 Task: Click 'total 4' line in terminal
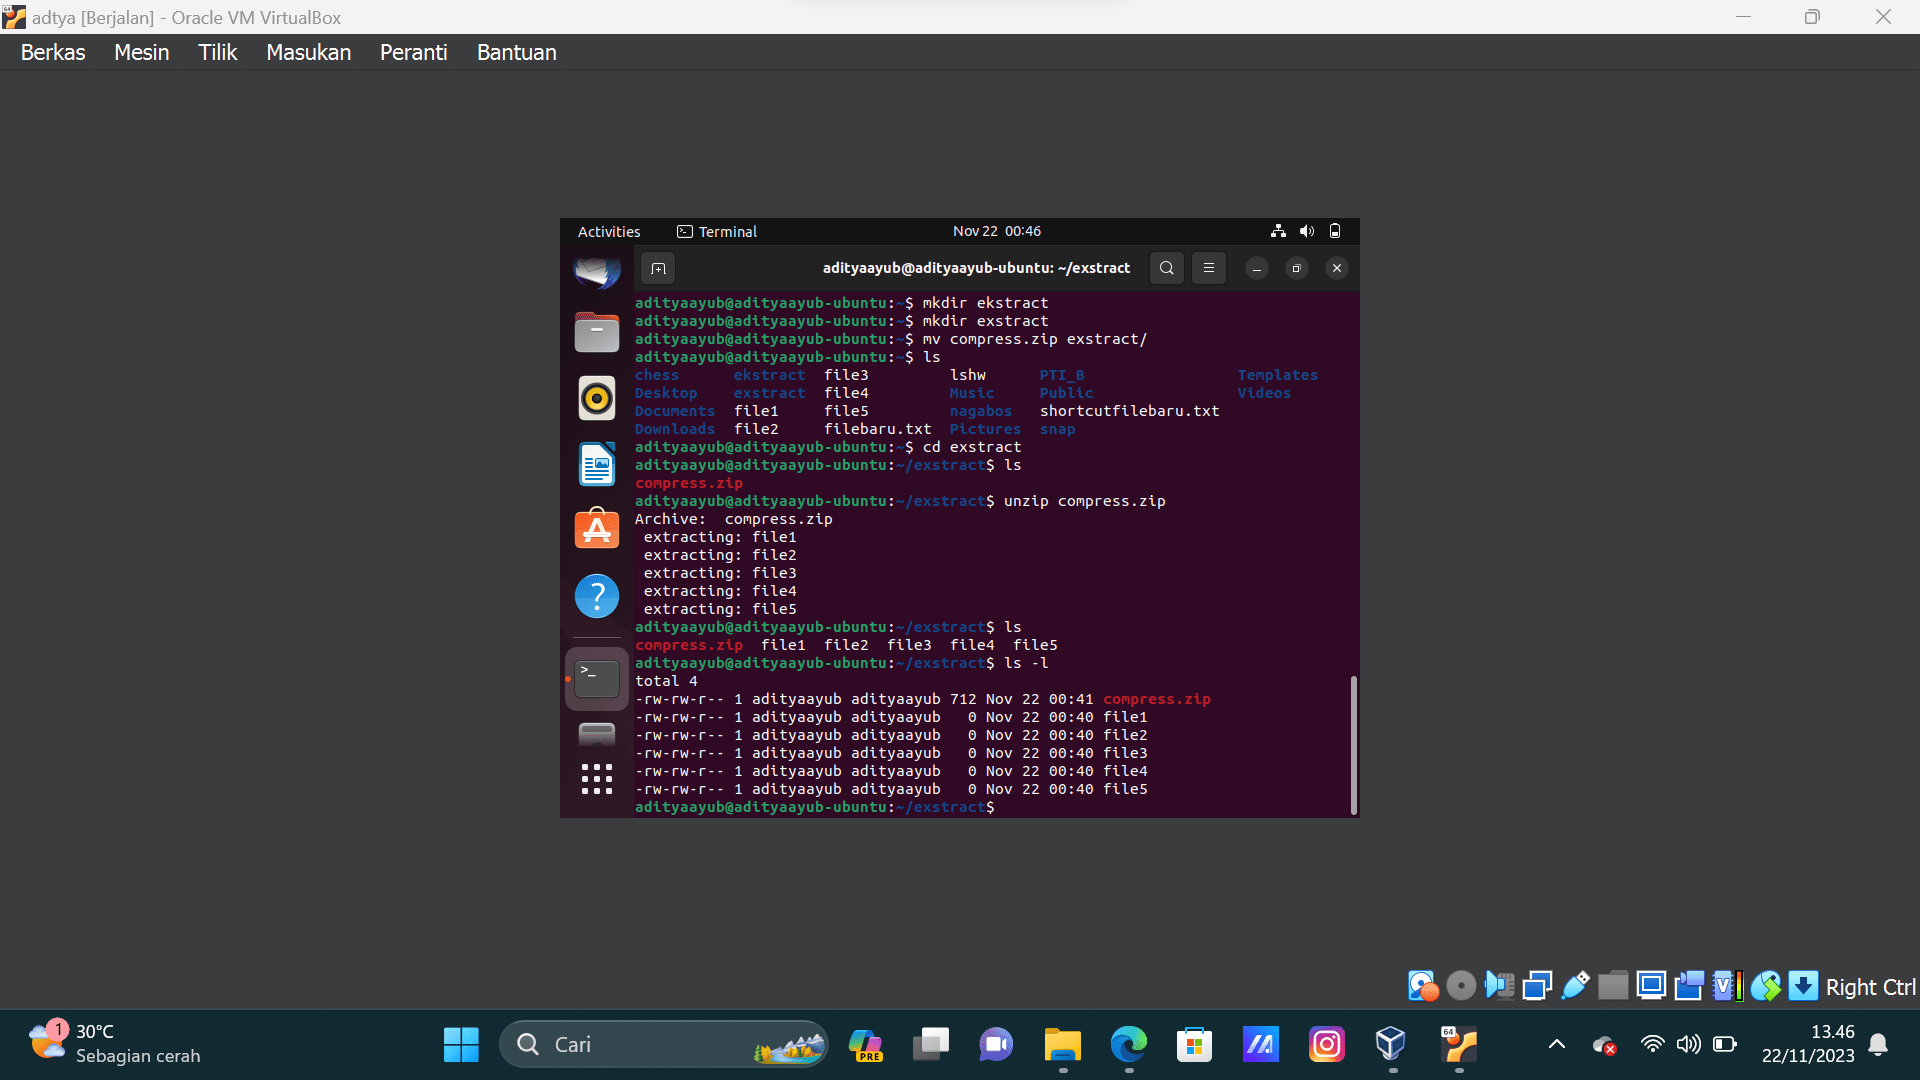point(666,681)
